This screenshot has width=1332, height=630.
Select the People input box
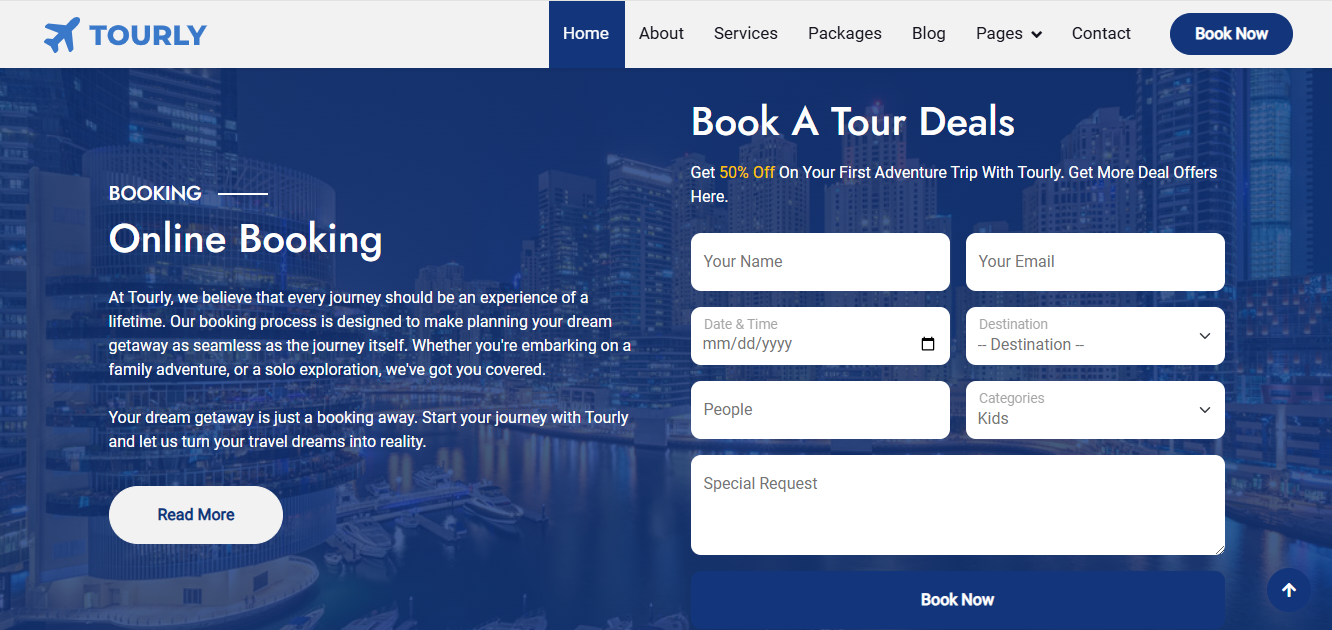click(x=820, y=410)
